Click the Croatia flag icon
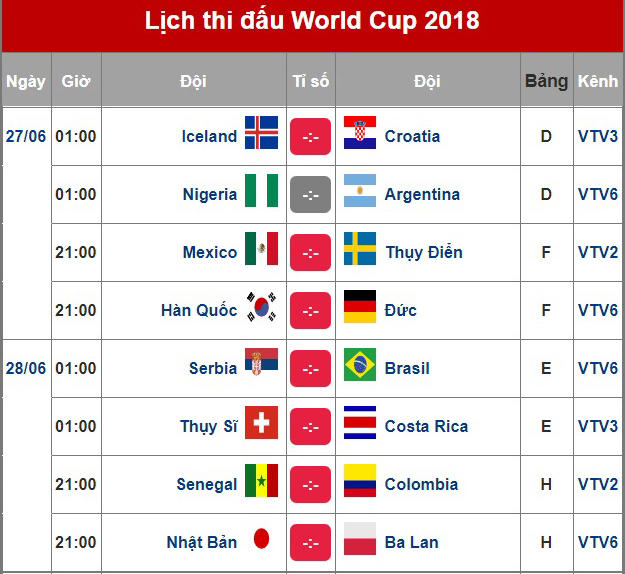 [x=360, y=135]
